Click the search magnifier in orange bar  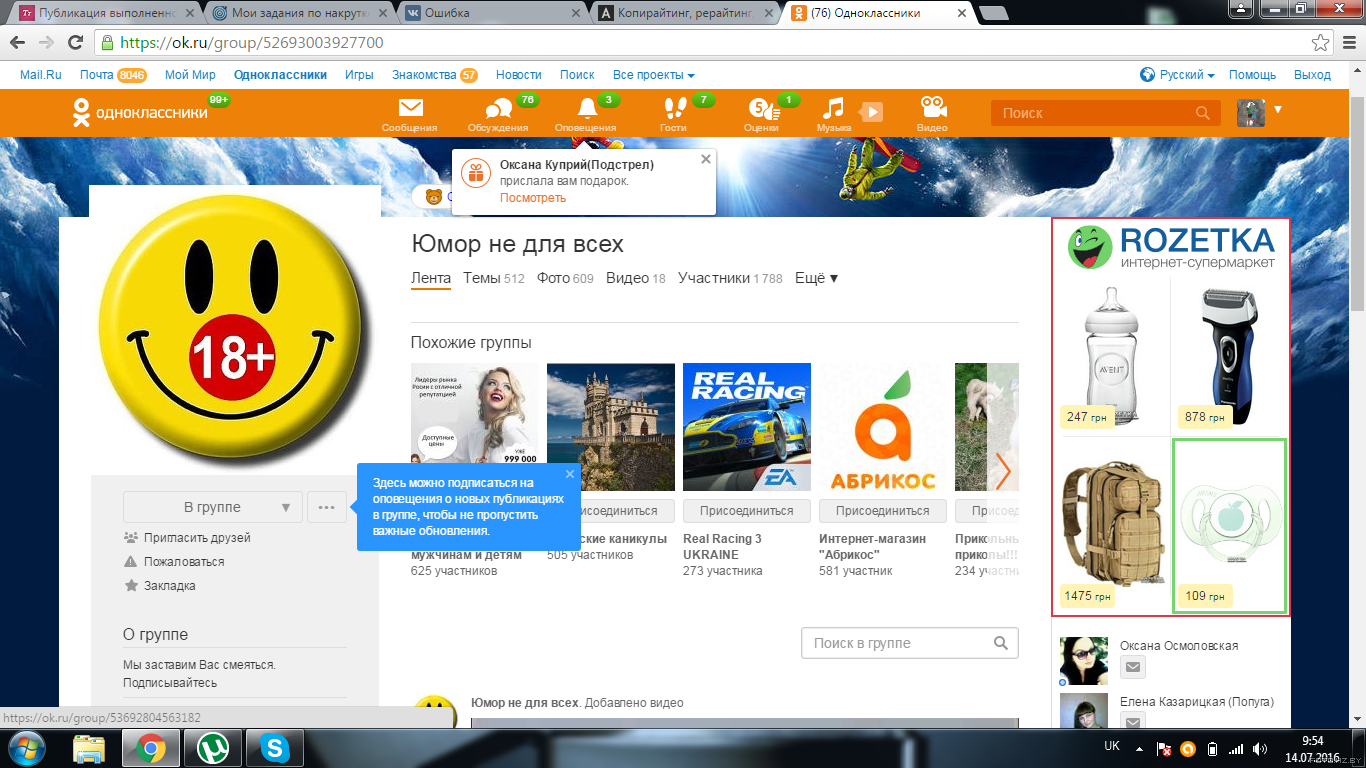click(x=1203, y=113)
